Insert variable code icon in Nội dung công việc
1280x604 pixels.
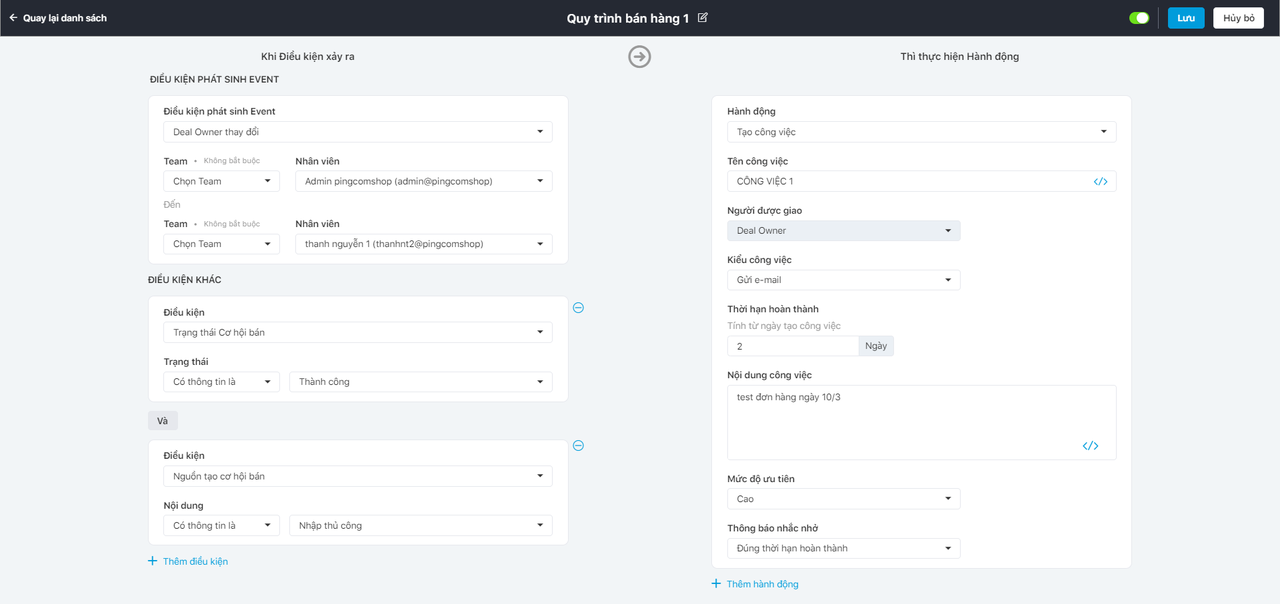[1090, 446]
